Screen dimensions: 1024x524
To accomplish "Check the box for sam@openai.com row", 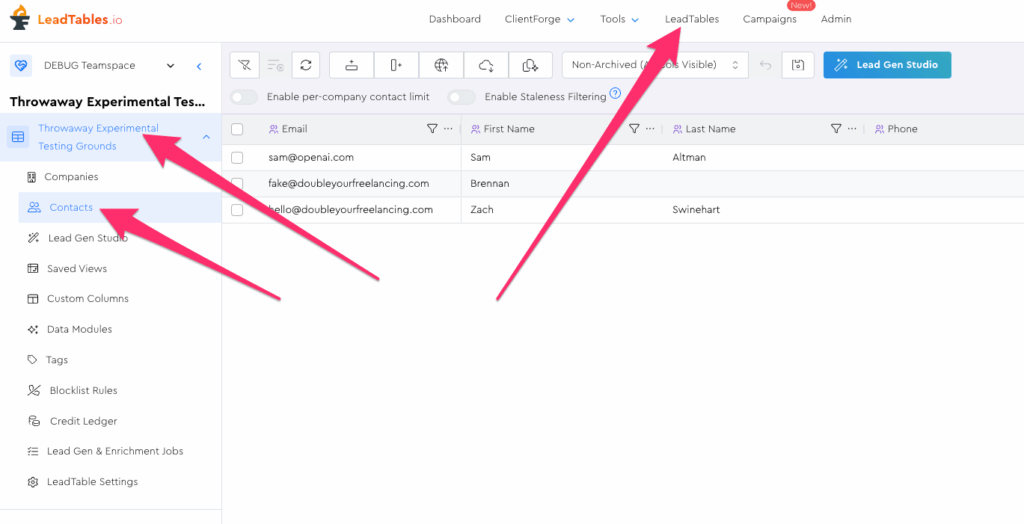I will pos(237,158).
